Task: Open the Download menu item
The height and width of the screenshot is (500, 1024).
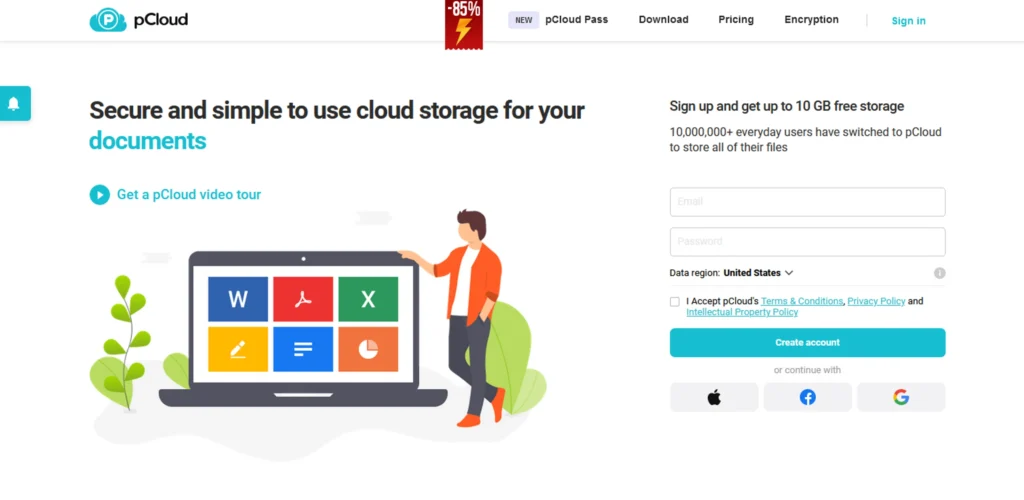Action: tap(664, 20)
